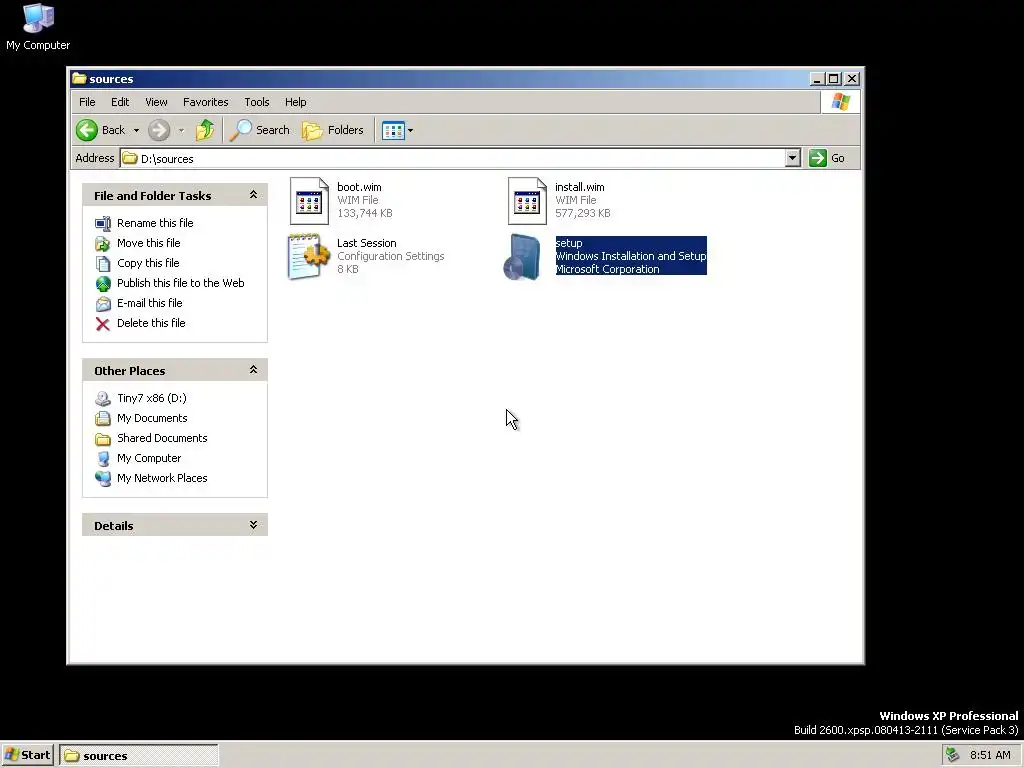Viewport: 1024px width, 768px height.
Task: Click Publish this file to the Web
Action: pyautogui.click(x=180, y=283)
